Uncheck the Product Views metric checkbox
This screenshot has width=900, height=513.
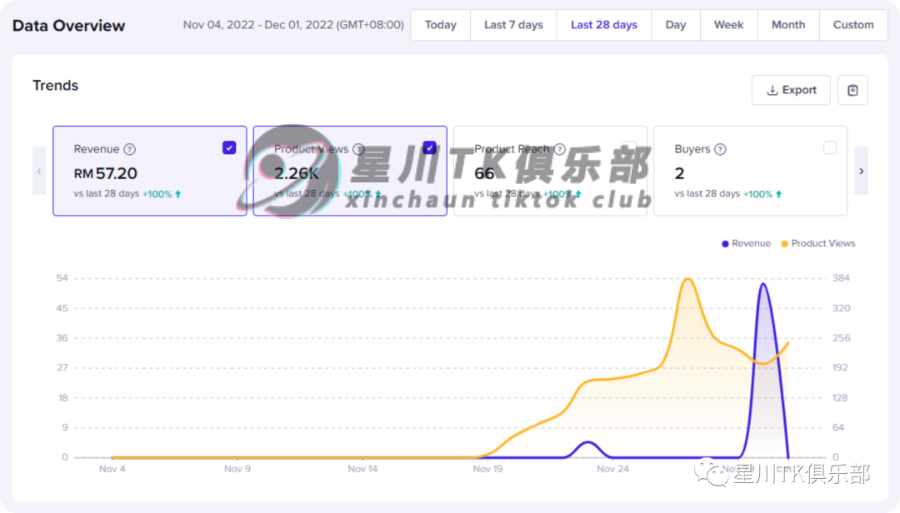click(429, 148)
